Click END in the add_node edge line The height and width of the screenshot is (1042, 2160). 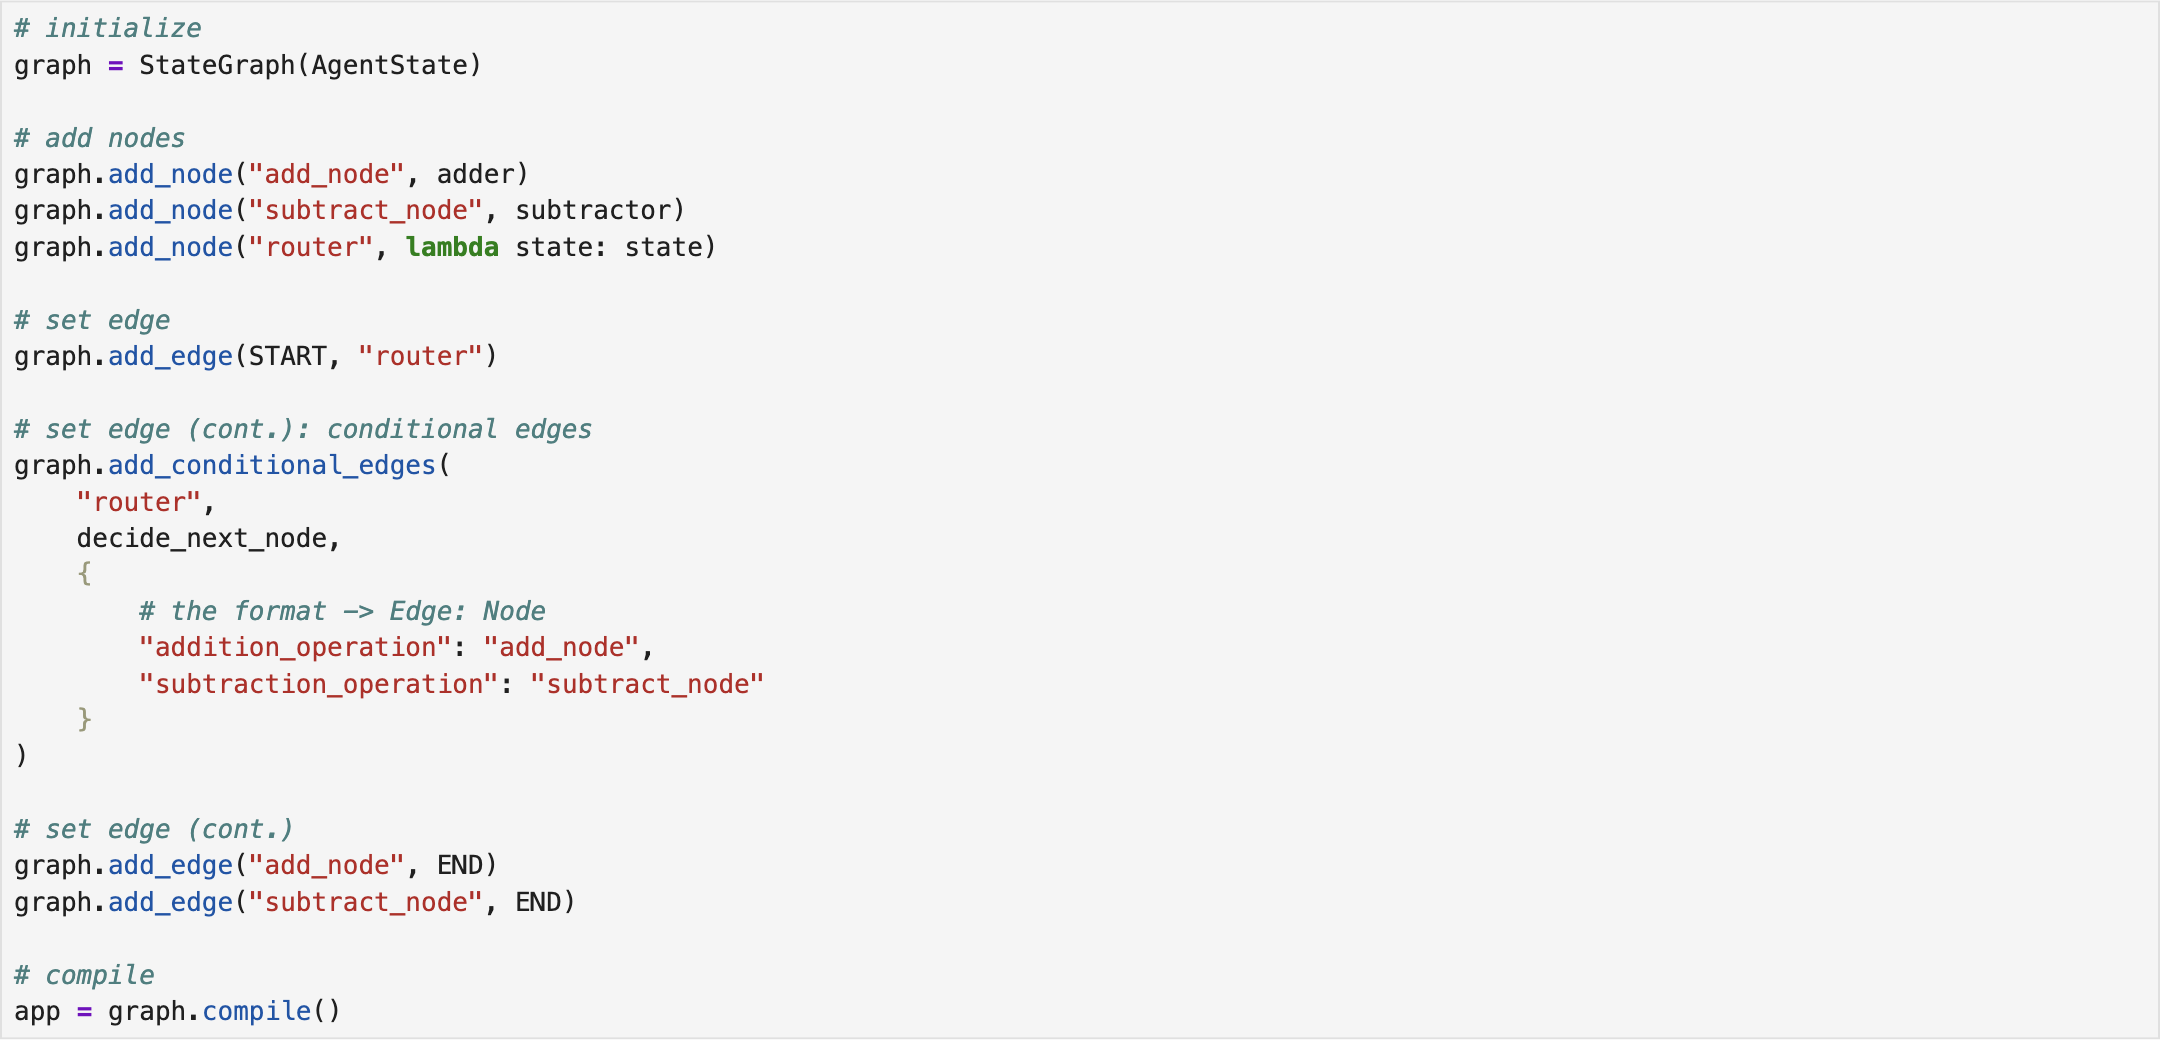(x=460, y=866)
